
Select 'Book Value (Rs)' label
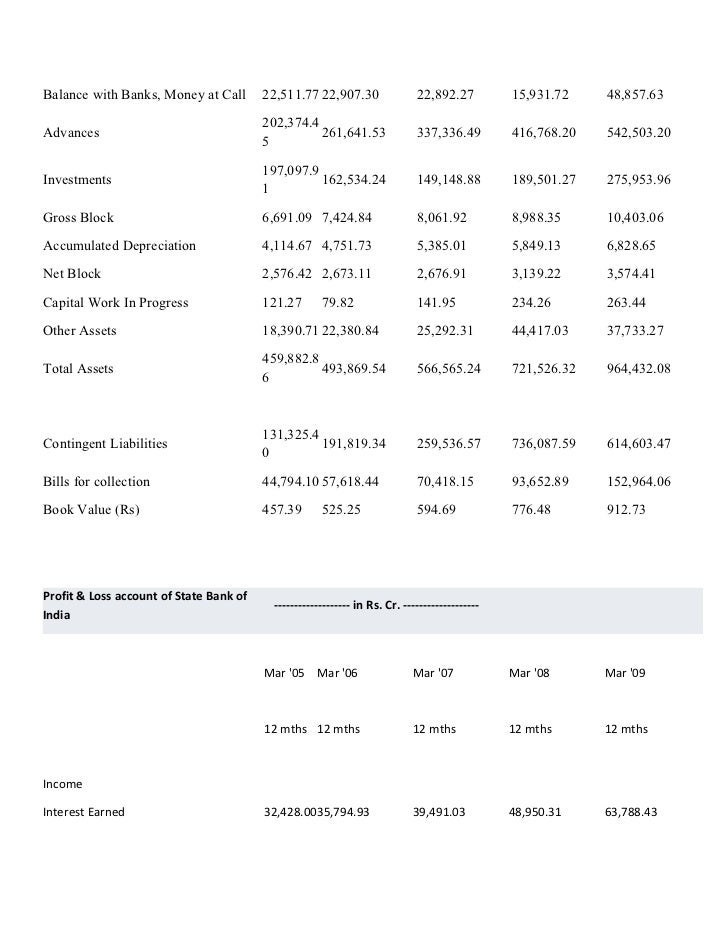click(x=91, y=509)
